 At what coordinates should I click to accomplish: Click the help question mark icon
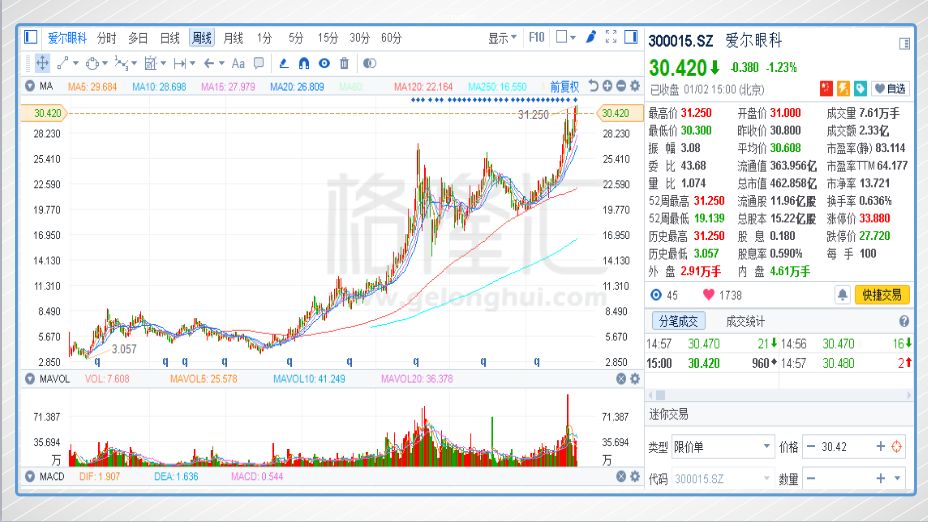(904, 321)
